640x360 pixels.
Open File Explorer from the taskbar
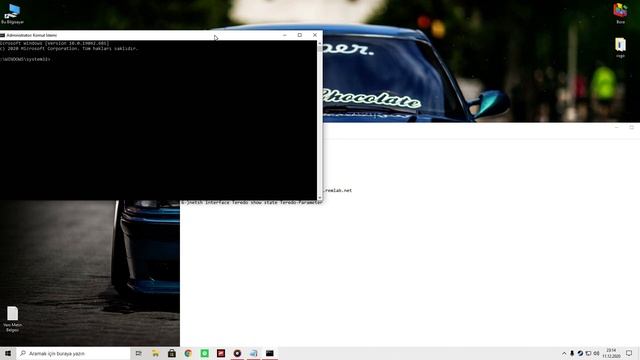click(x=156, y=353)
